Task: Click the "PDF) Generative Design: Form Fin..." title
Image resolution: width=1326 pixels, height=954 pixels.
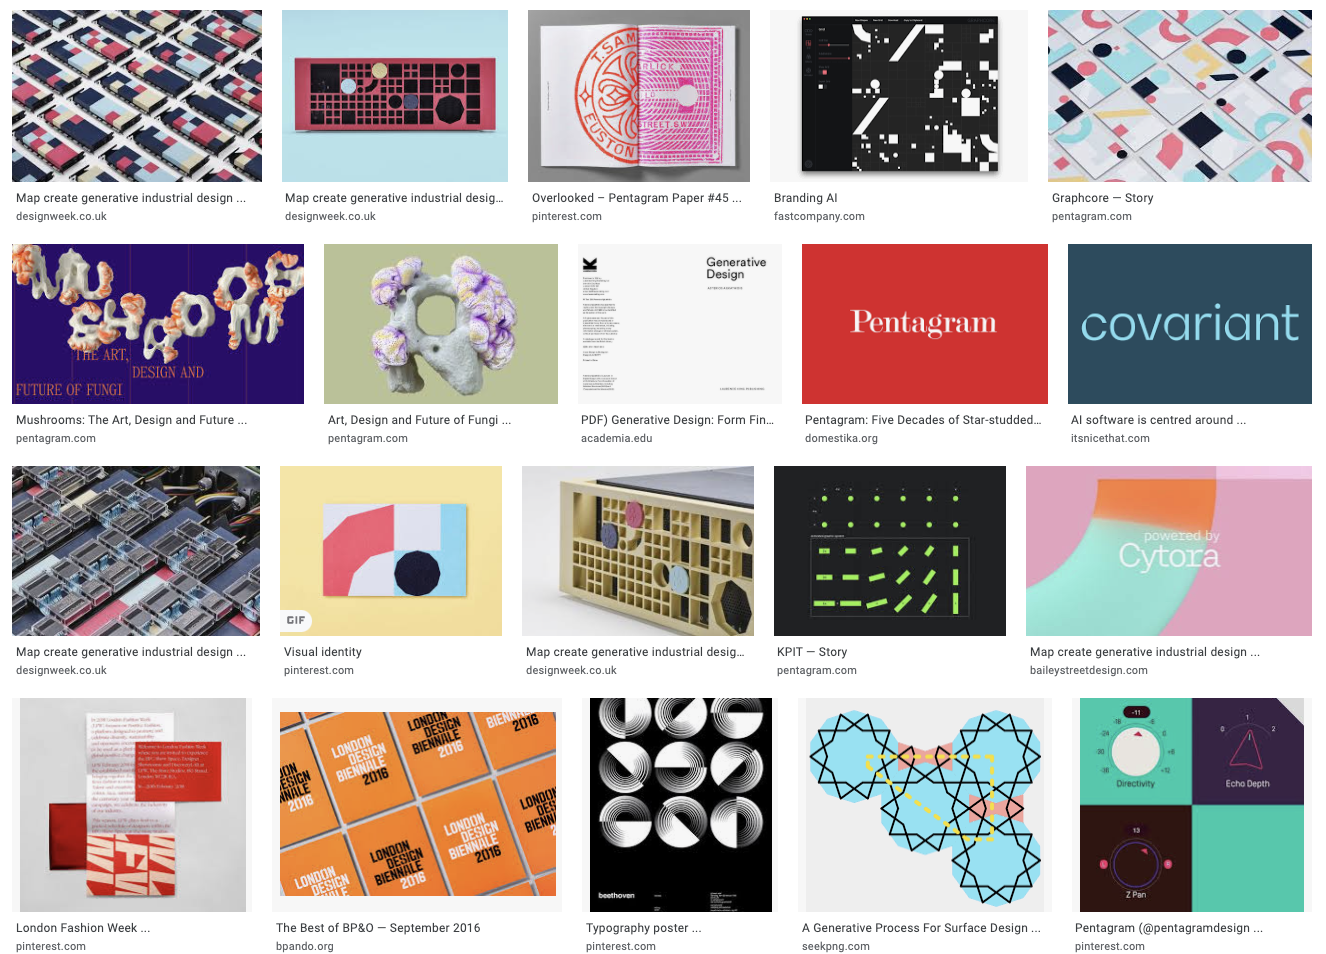Action: [x=677, y=420]
